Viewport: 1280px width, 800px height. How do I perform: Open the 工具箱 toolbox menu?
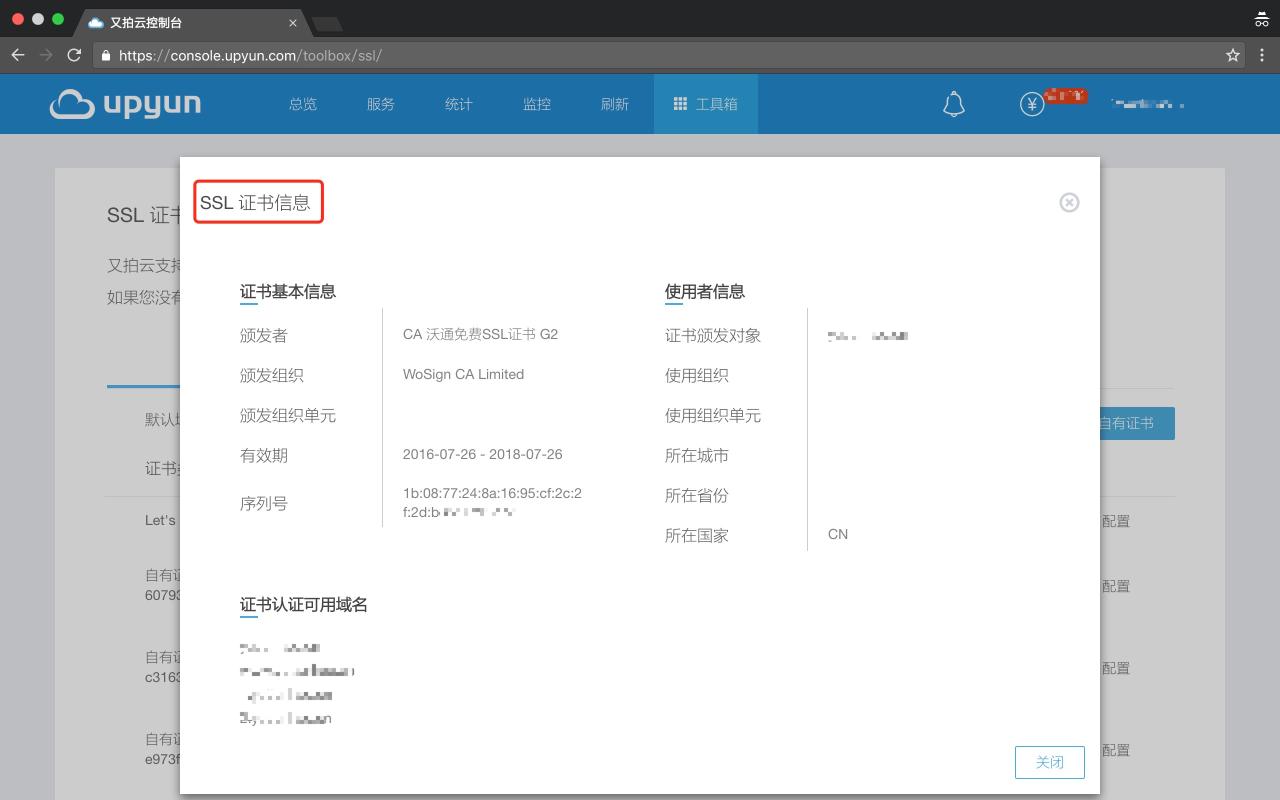[x=706, y=104]
